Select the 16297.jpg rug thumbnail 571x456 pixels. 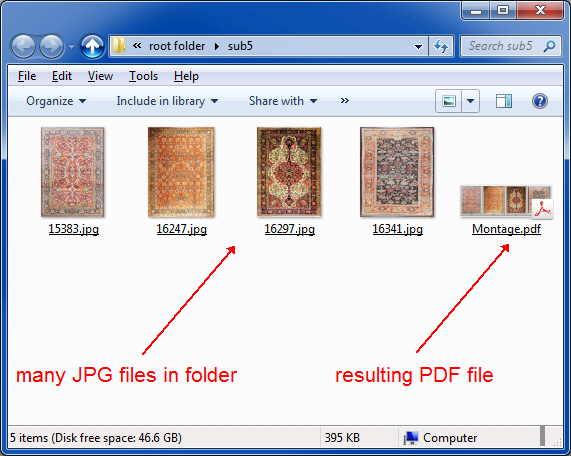click(x=289, y=172)
